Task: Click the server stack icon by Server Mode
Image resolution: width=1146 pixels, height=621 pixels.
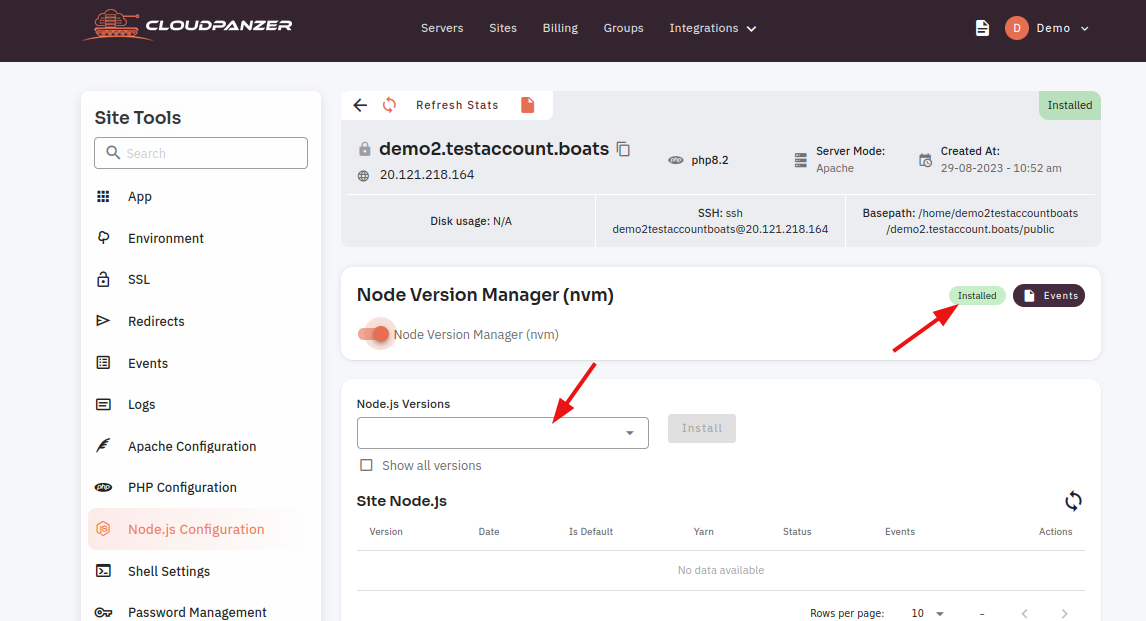Action: click(801, 160)
